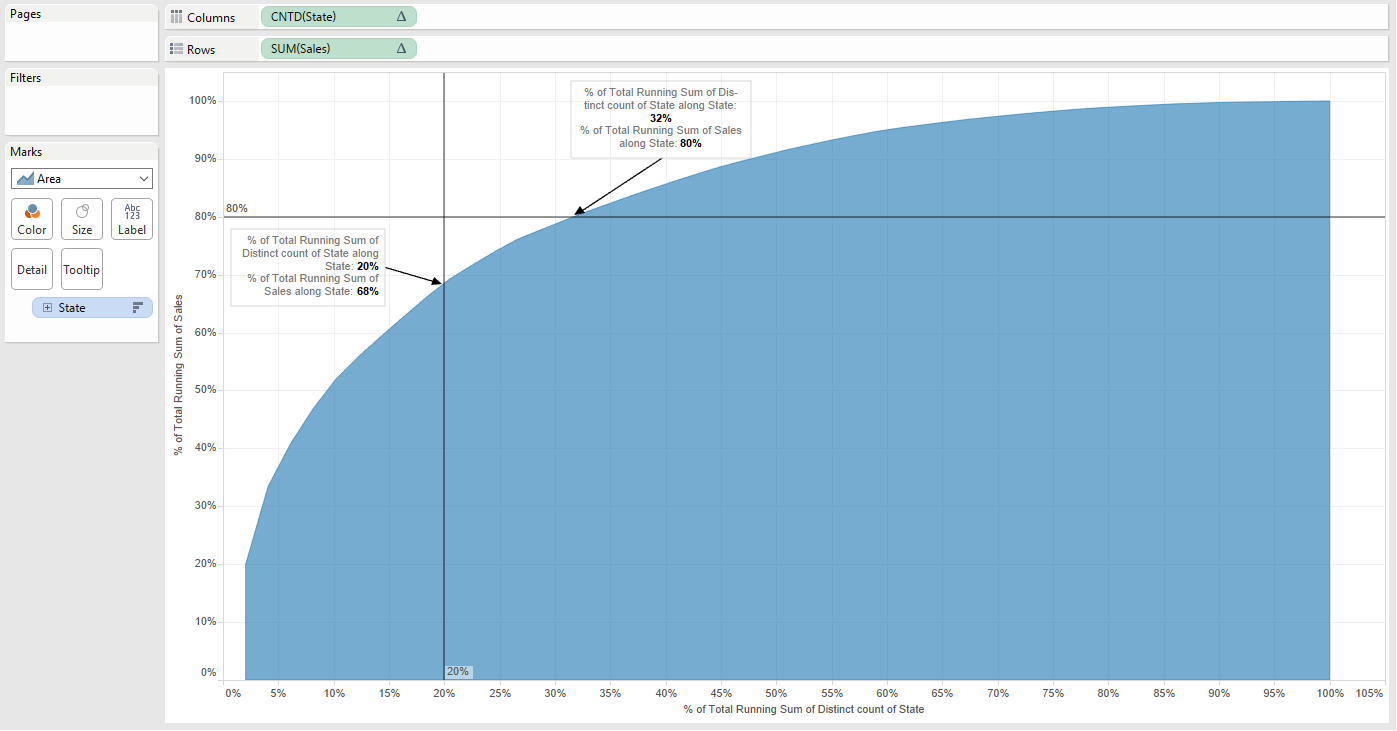This screenshot has width=1397, height=731.
Task: Click the 25% tick on the horizontal axis
Action: pyautogui.click(x=500, y=693)
